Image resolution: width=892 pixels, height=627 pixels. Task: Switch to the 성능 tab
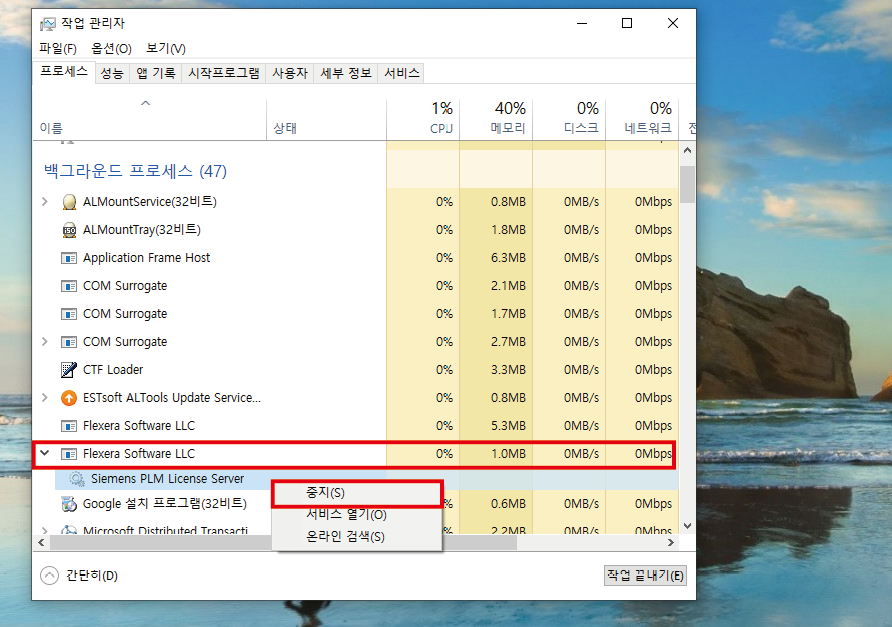point(112,73)
